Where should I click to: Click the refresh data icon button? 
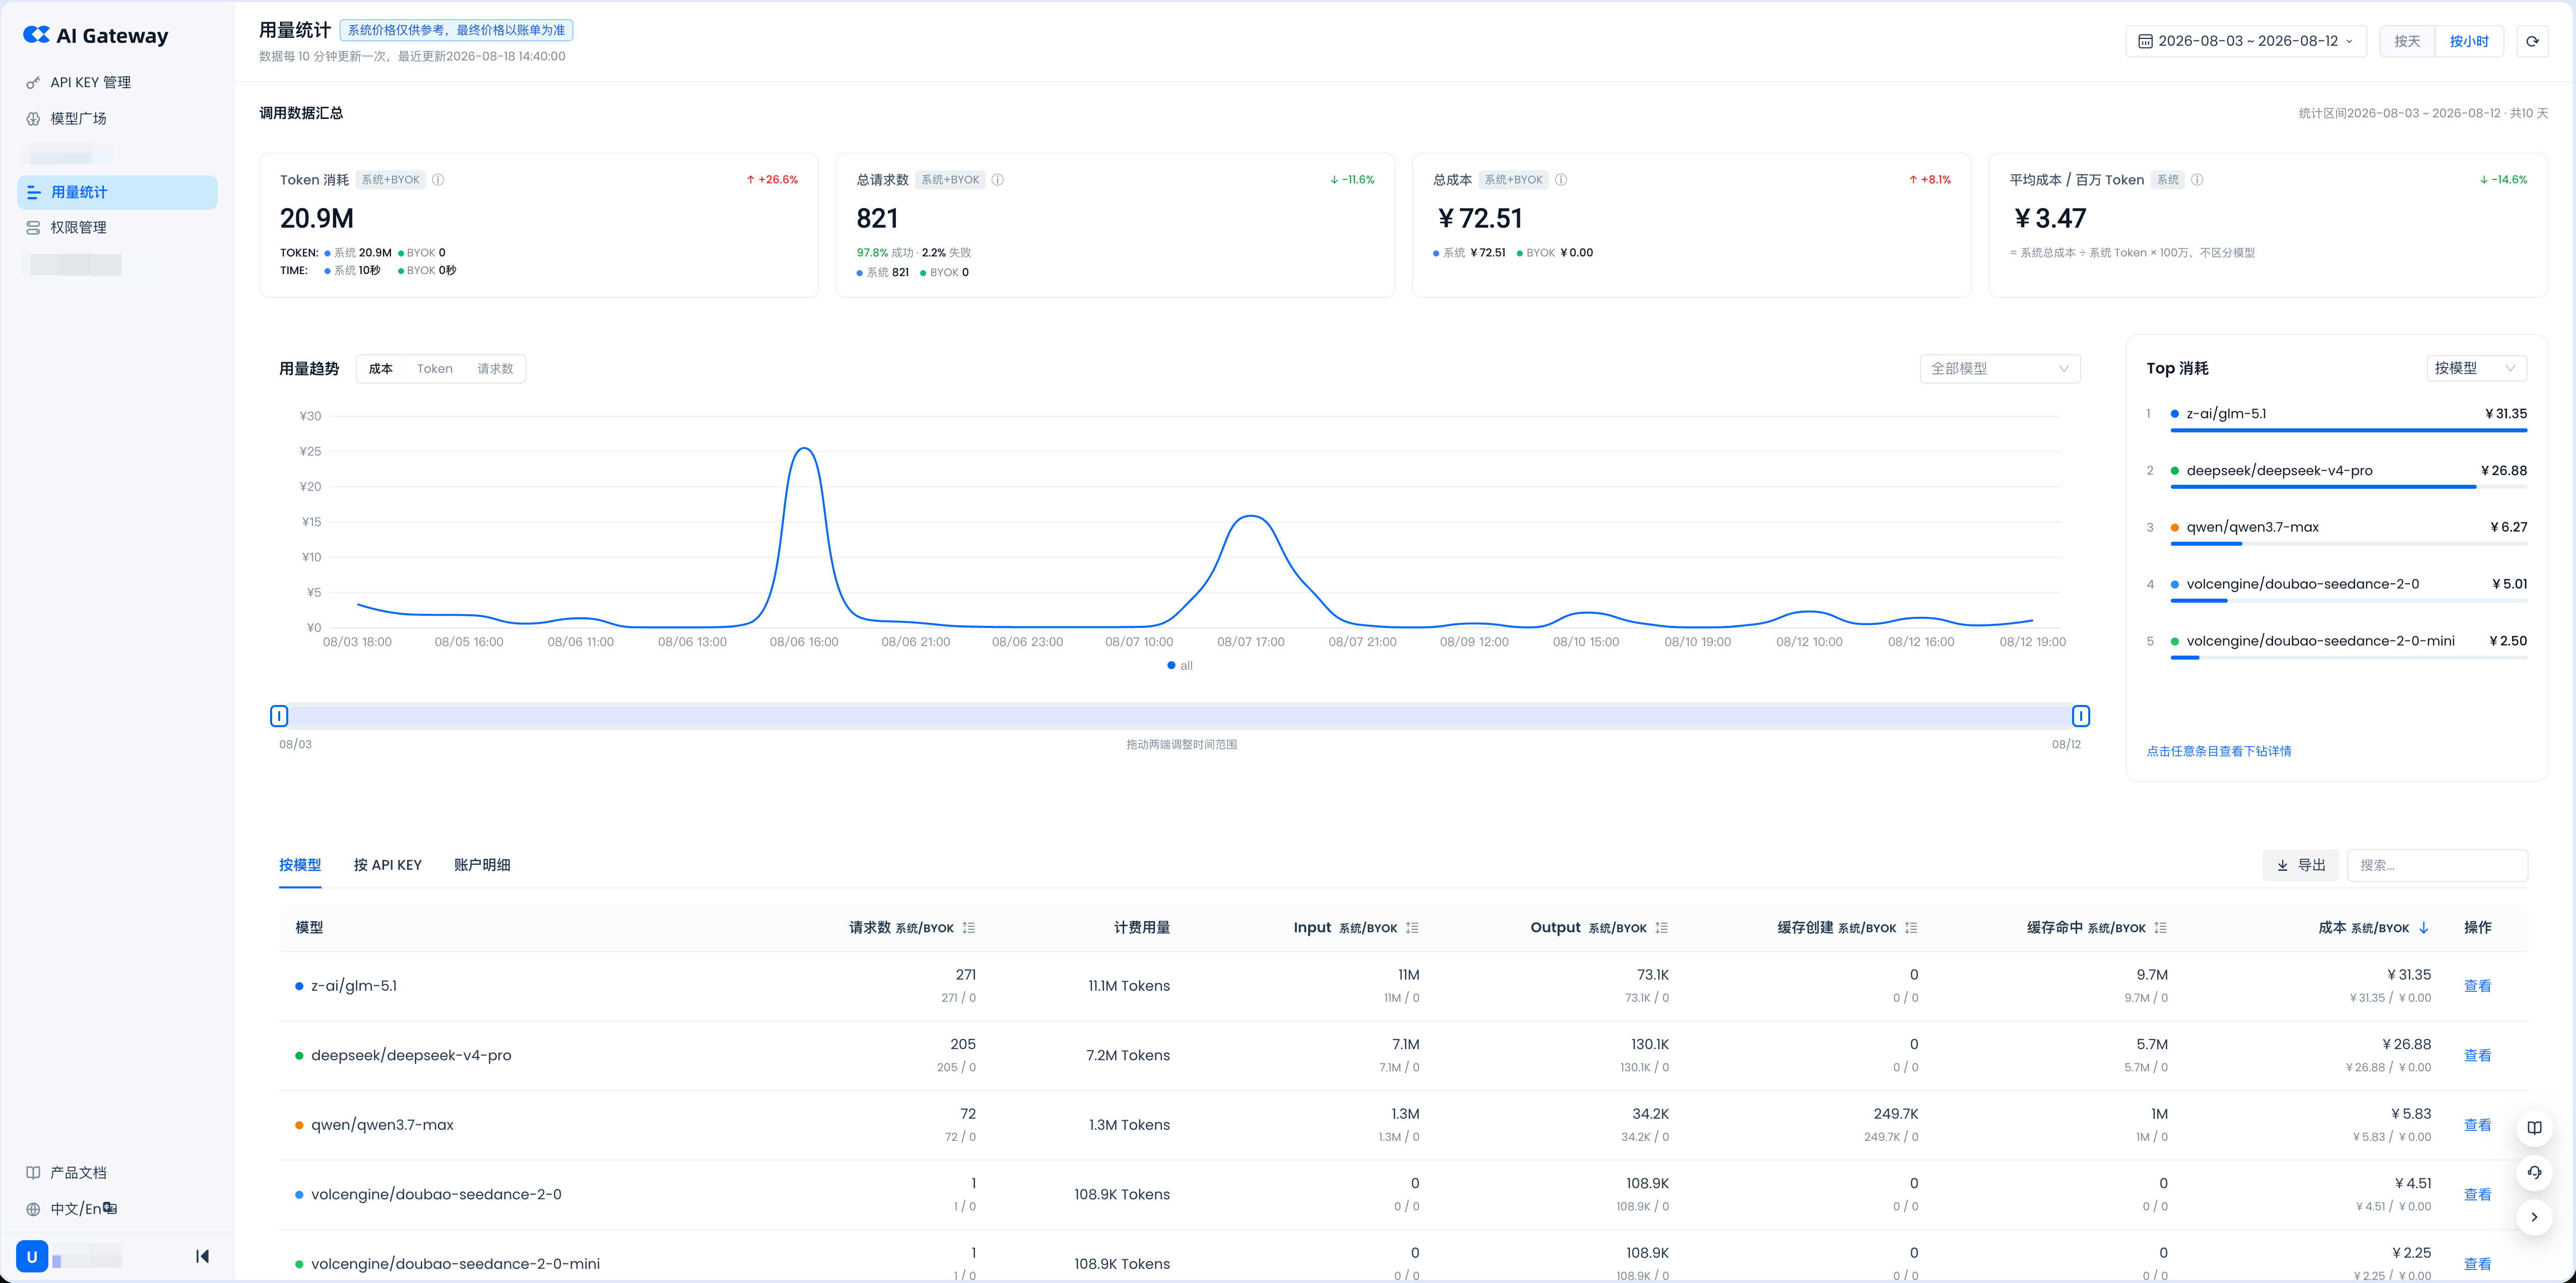(x=2532, y=41)
